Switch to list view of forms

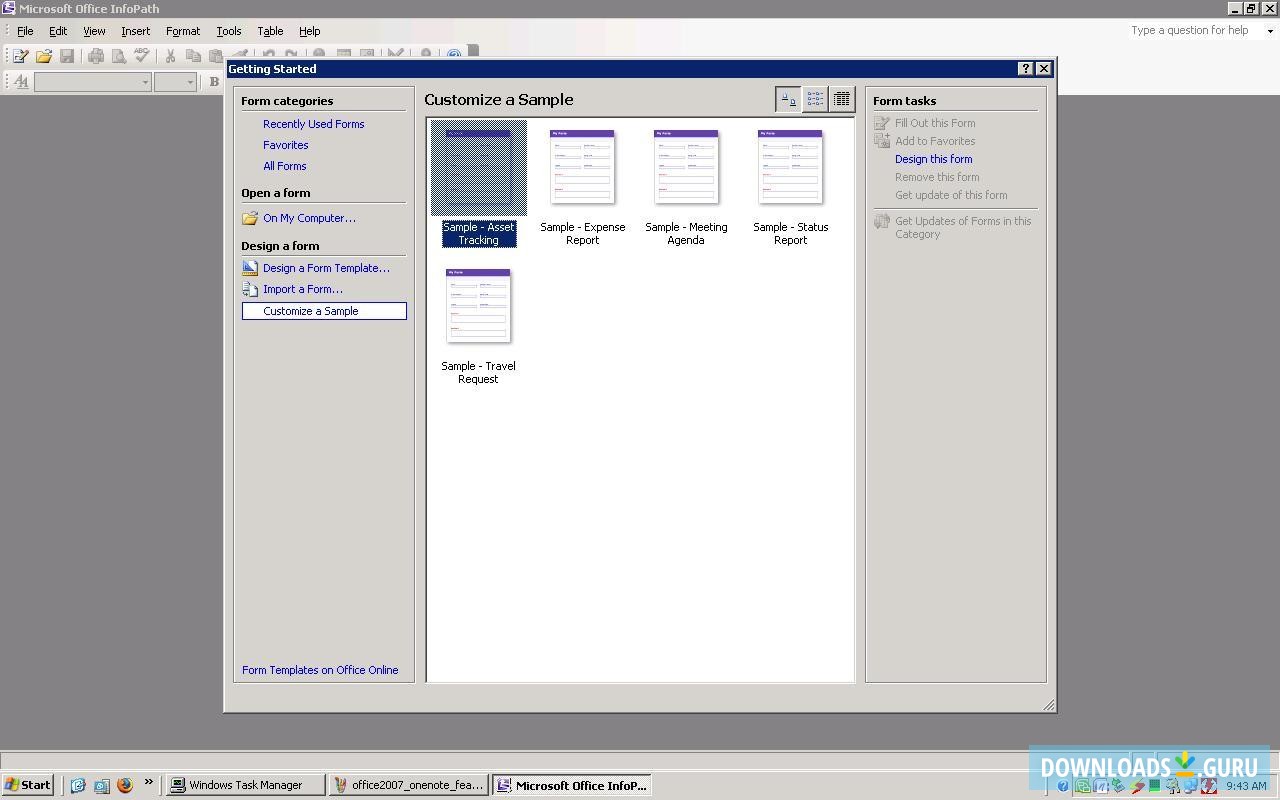815,99
